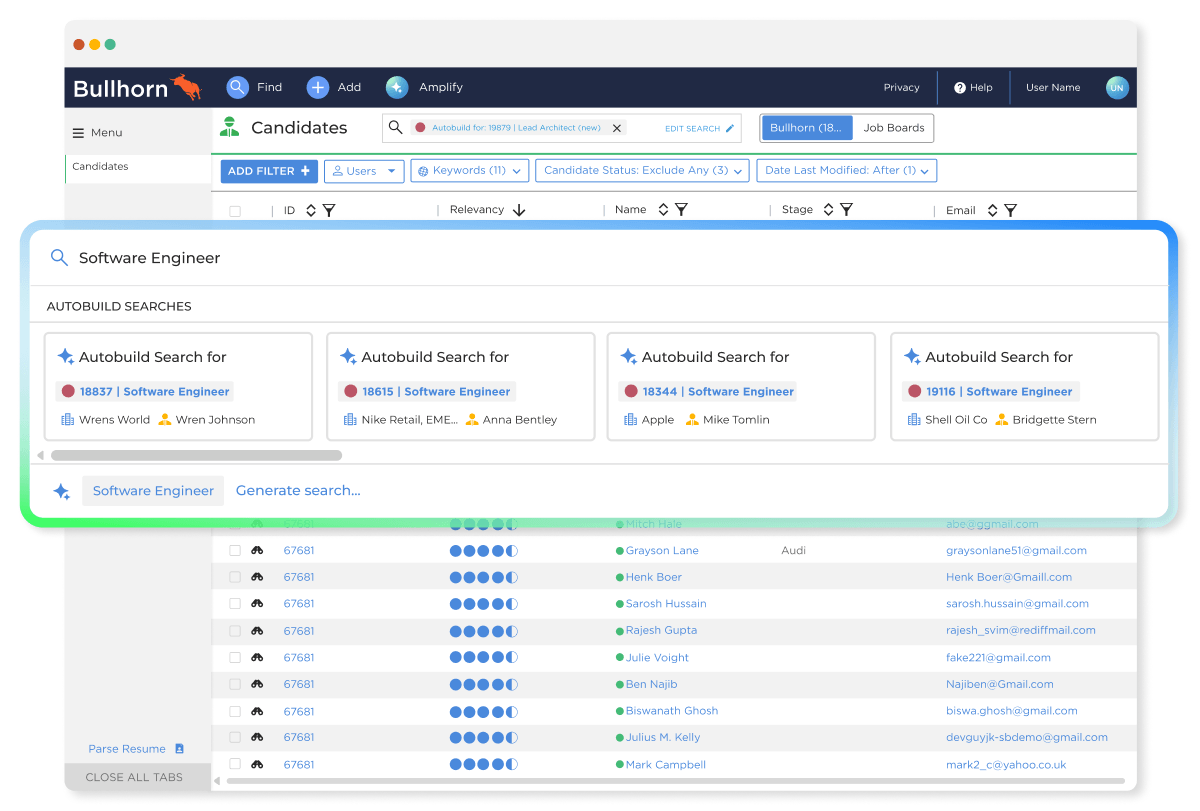
Task: Click the scroll-left arrow of autobuild scrollbar
Action: coord(41,455)
